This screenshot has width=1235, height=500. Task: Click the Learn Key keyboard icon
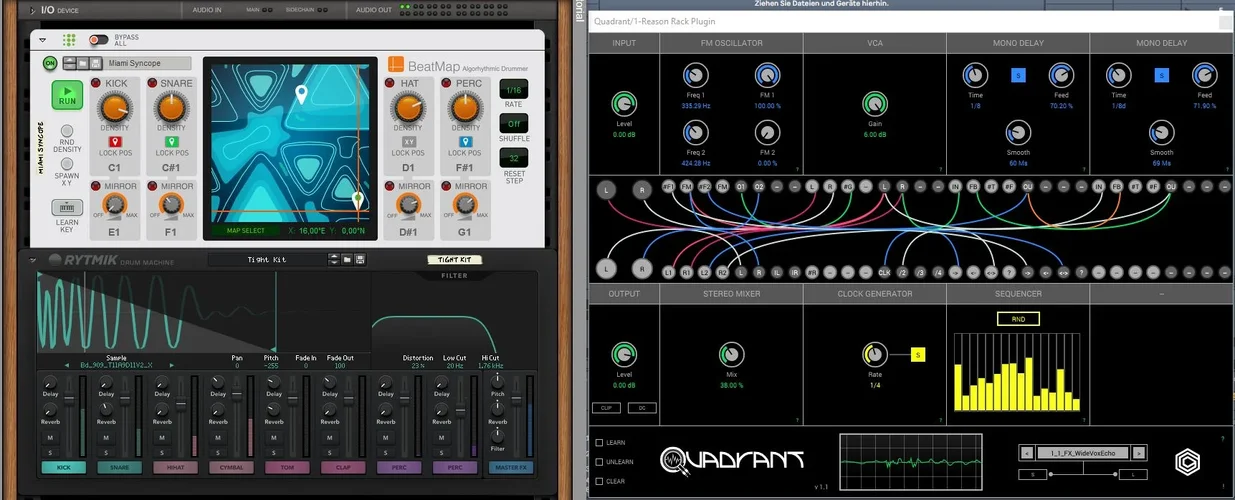click(66, 208)
